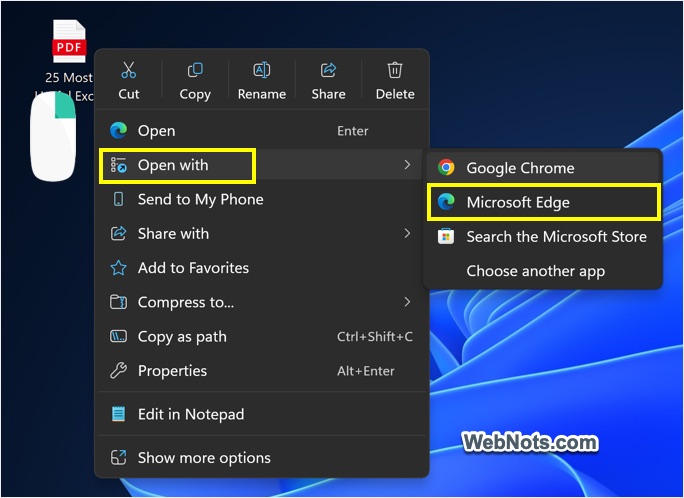684x498 pixels.
Task: Select the PDF file icon on desktop
Action: click(x=69, y=41)
